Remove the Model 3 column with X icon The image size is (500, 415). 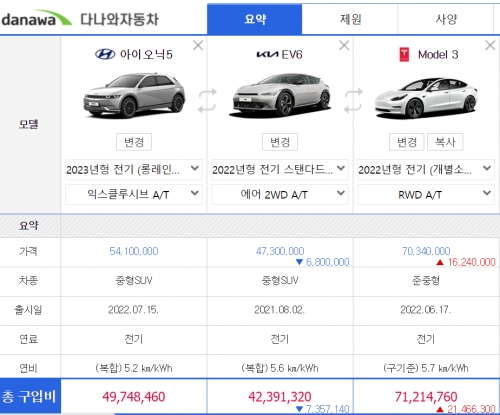[x=490, y=45]
